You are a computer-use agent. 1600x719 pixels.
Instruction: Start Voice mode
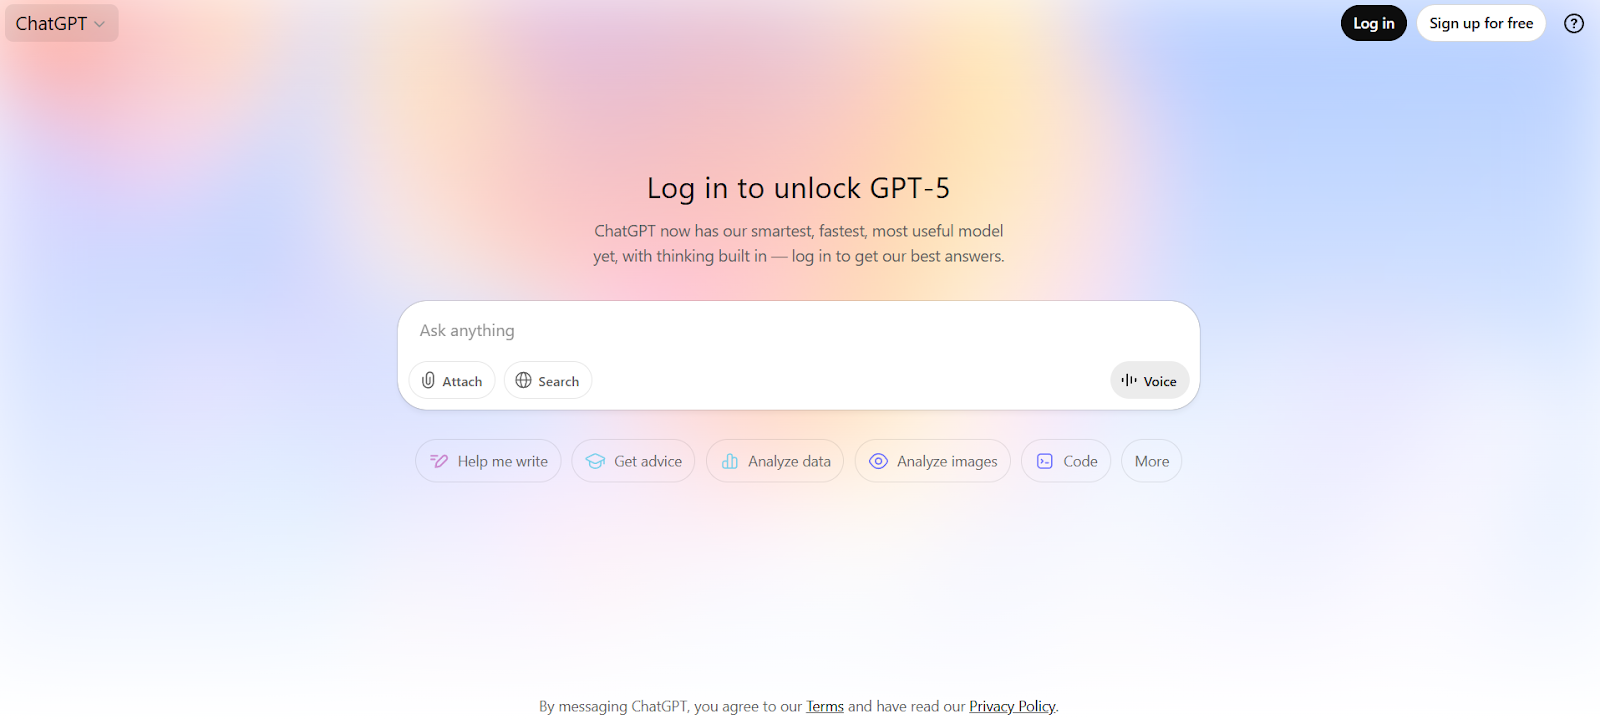1149,380
